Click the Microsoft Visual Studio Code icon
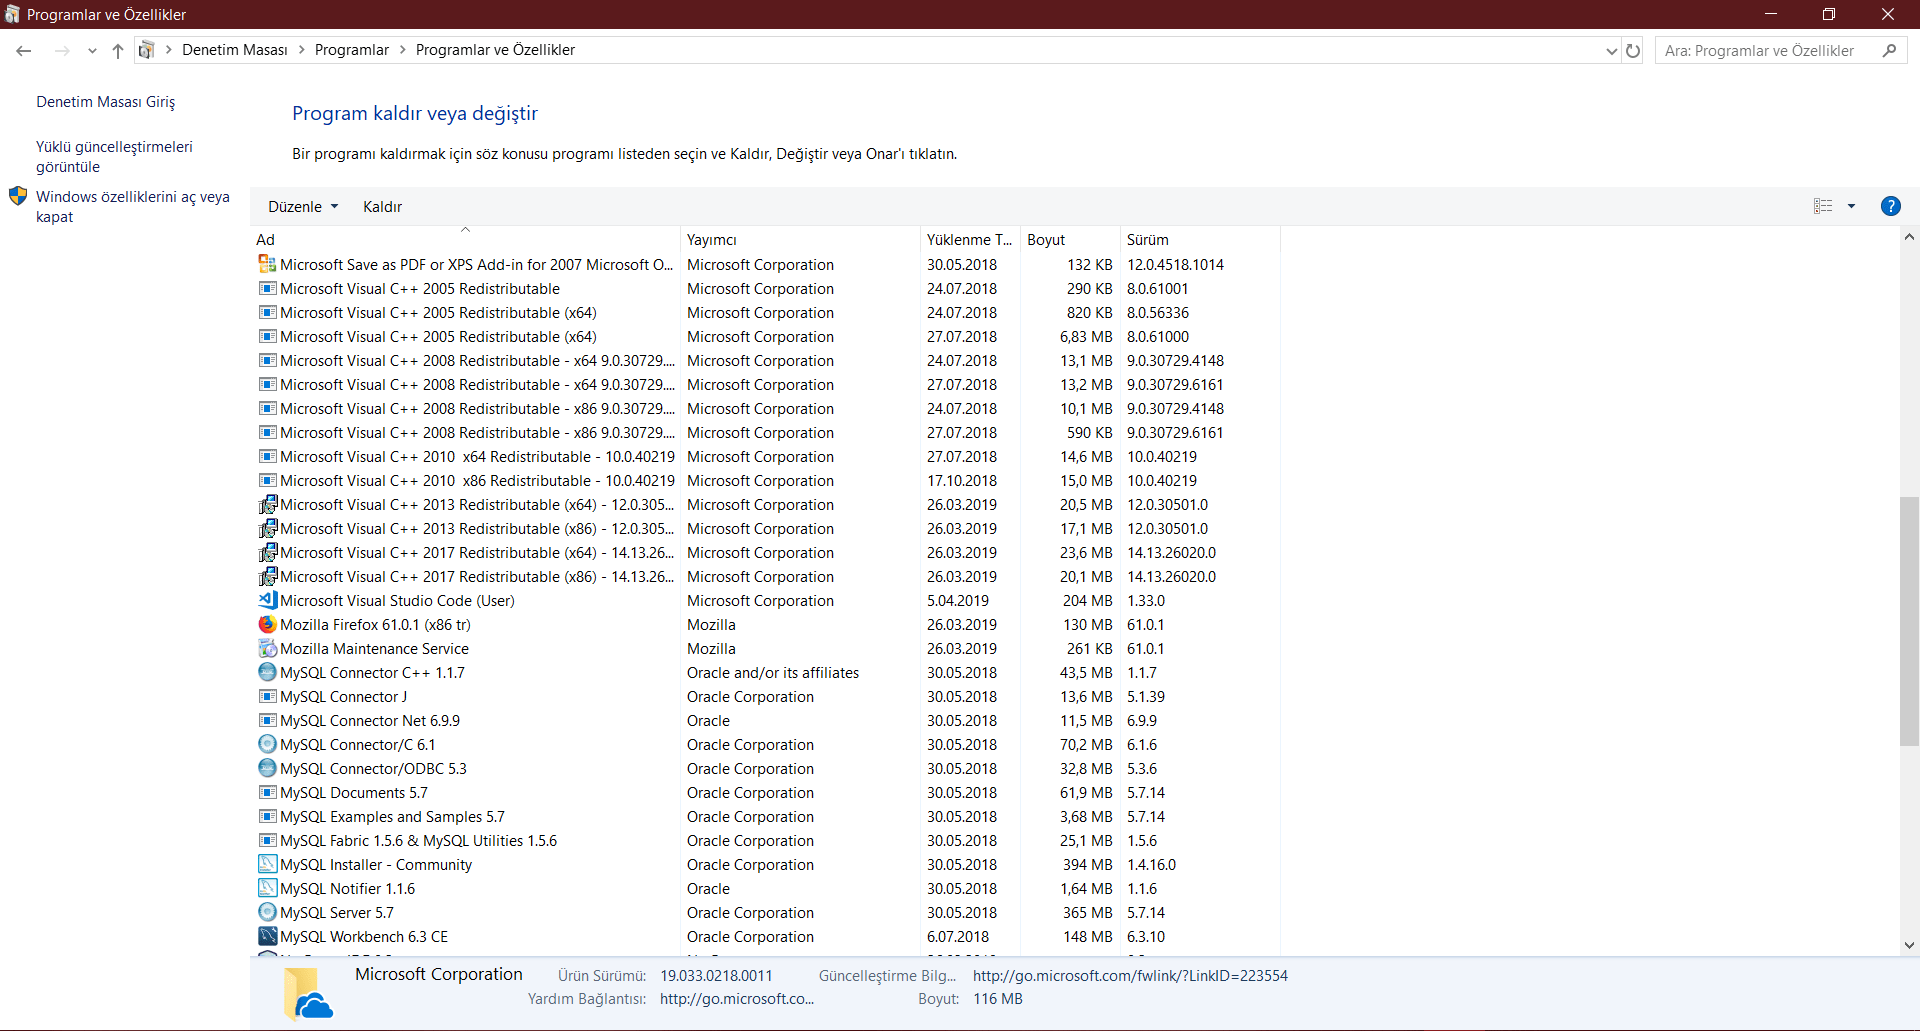Viewport: 1920px width, 1031px height. click(x=267, y=600)
